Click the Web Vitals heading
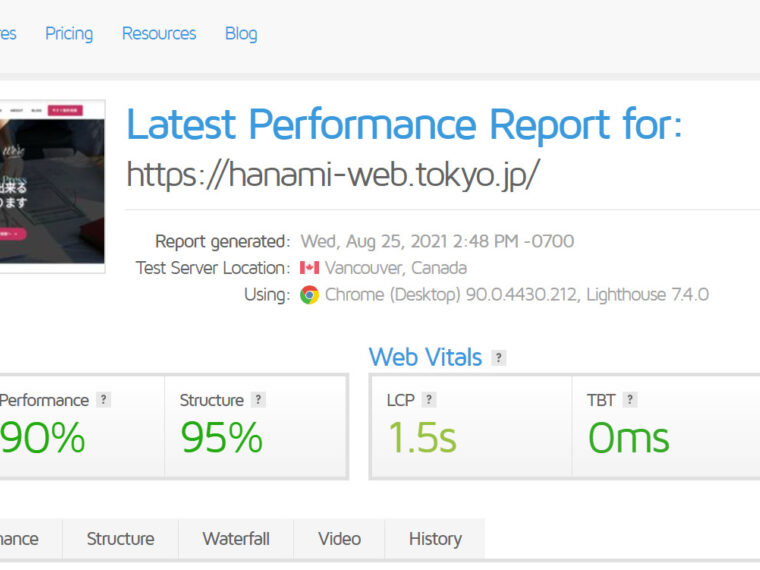Image resolution: width=760 pixels, height=570 pixels. click(425, 357)
